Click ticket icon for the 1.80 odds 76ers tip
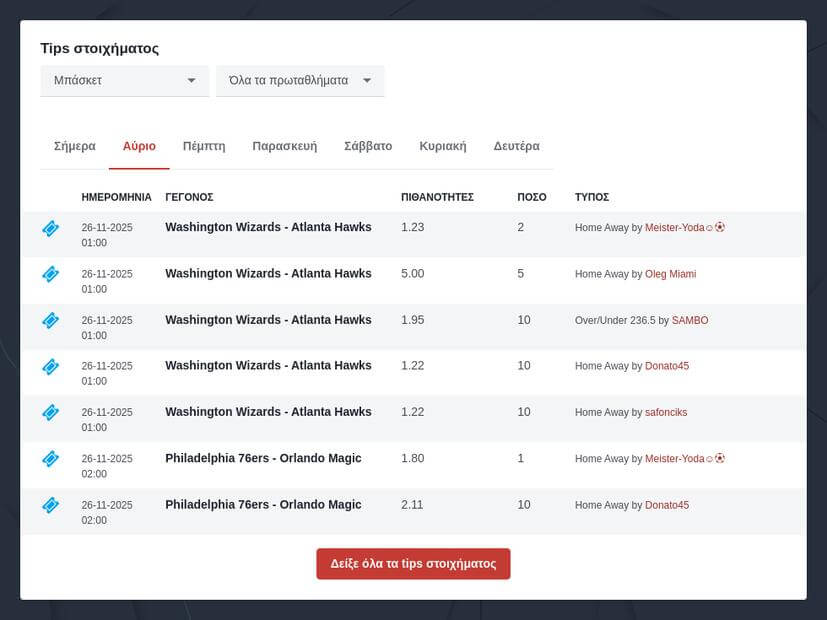Viewport: 827px width, 620px height. point(50,458)
